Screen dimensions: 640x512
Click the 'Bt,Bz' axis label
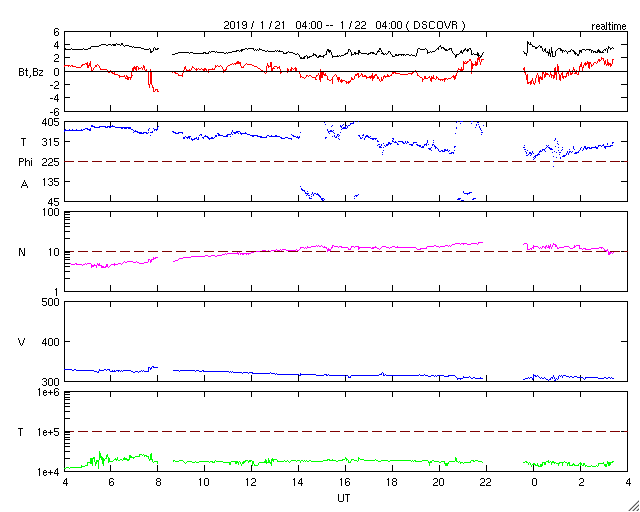click(x=31, y=74)
